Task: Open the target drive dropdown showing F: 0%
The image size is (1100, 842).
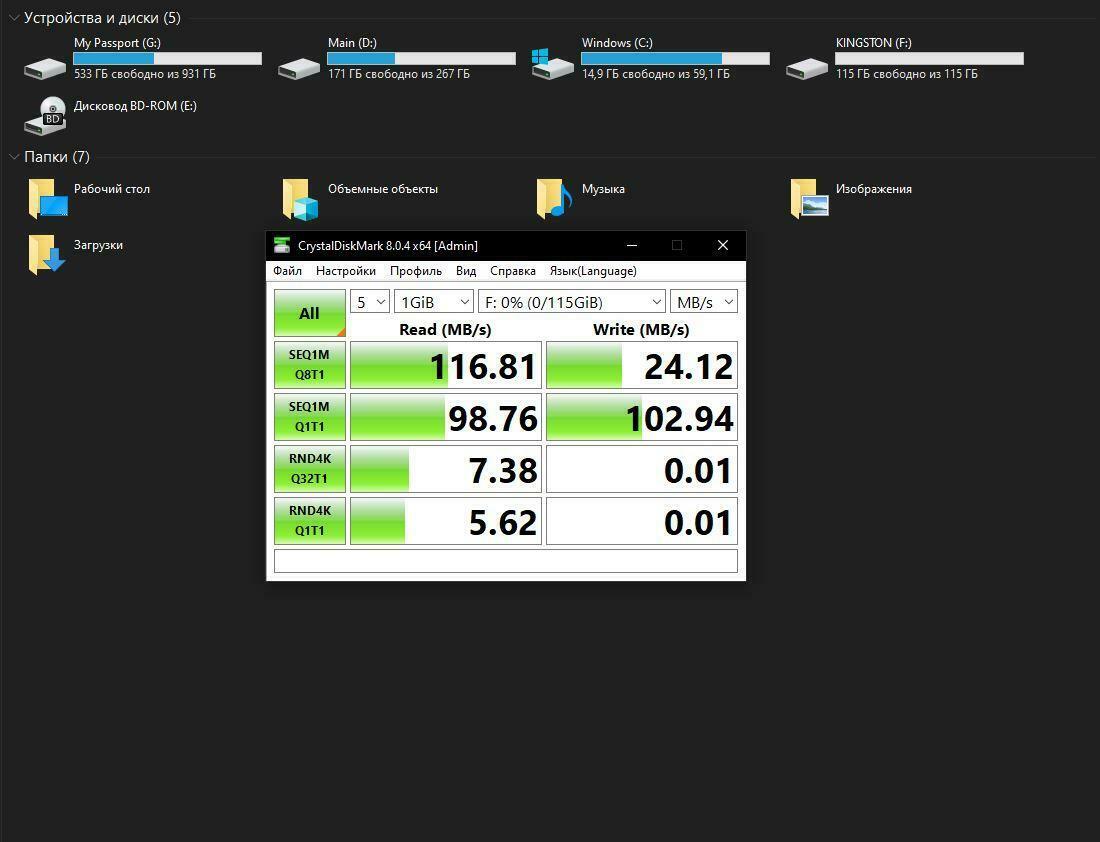Action: click(x=572, y=302)
